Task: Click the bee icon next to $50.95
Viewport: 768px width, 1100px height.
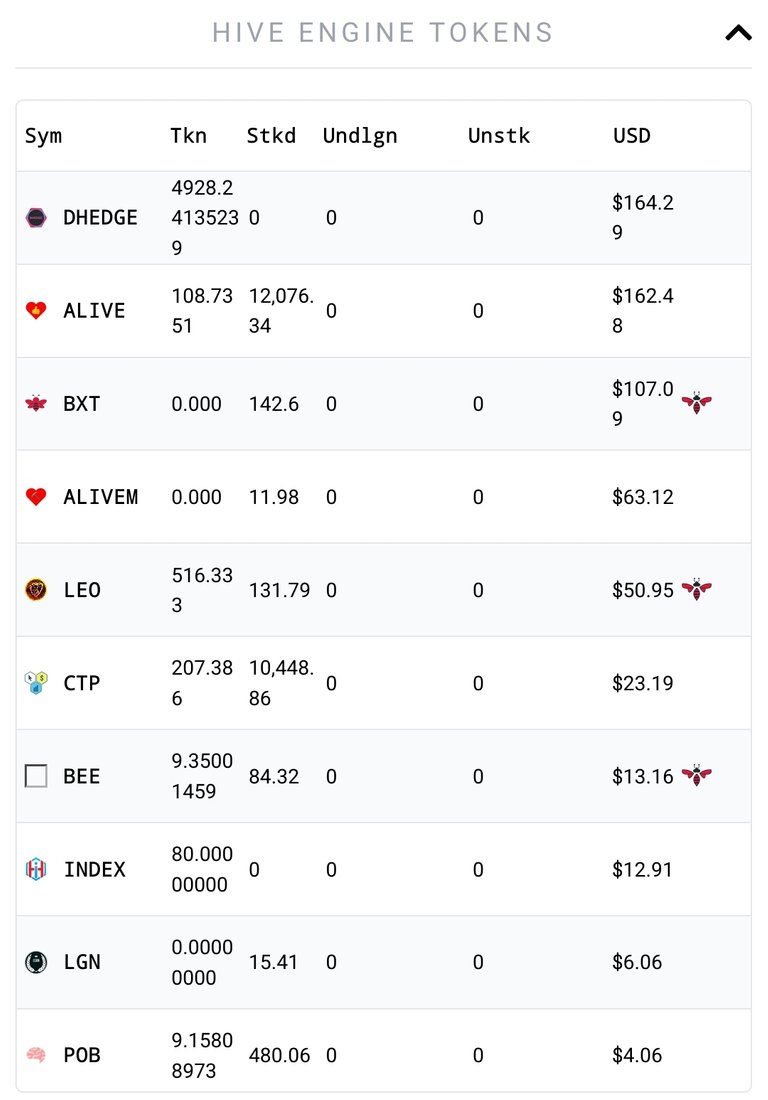Action: (x=696, y=589)
